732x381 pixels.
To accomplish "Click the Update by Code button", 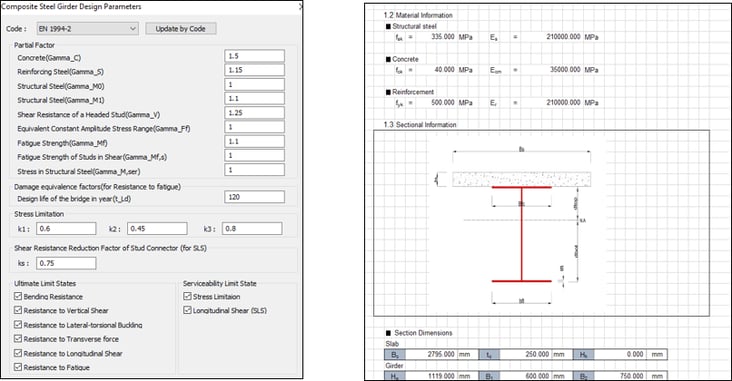I will coord(181,28).
